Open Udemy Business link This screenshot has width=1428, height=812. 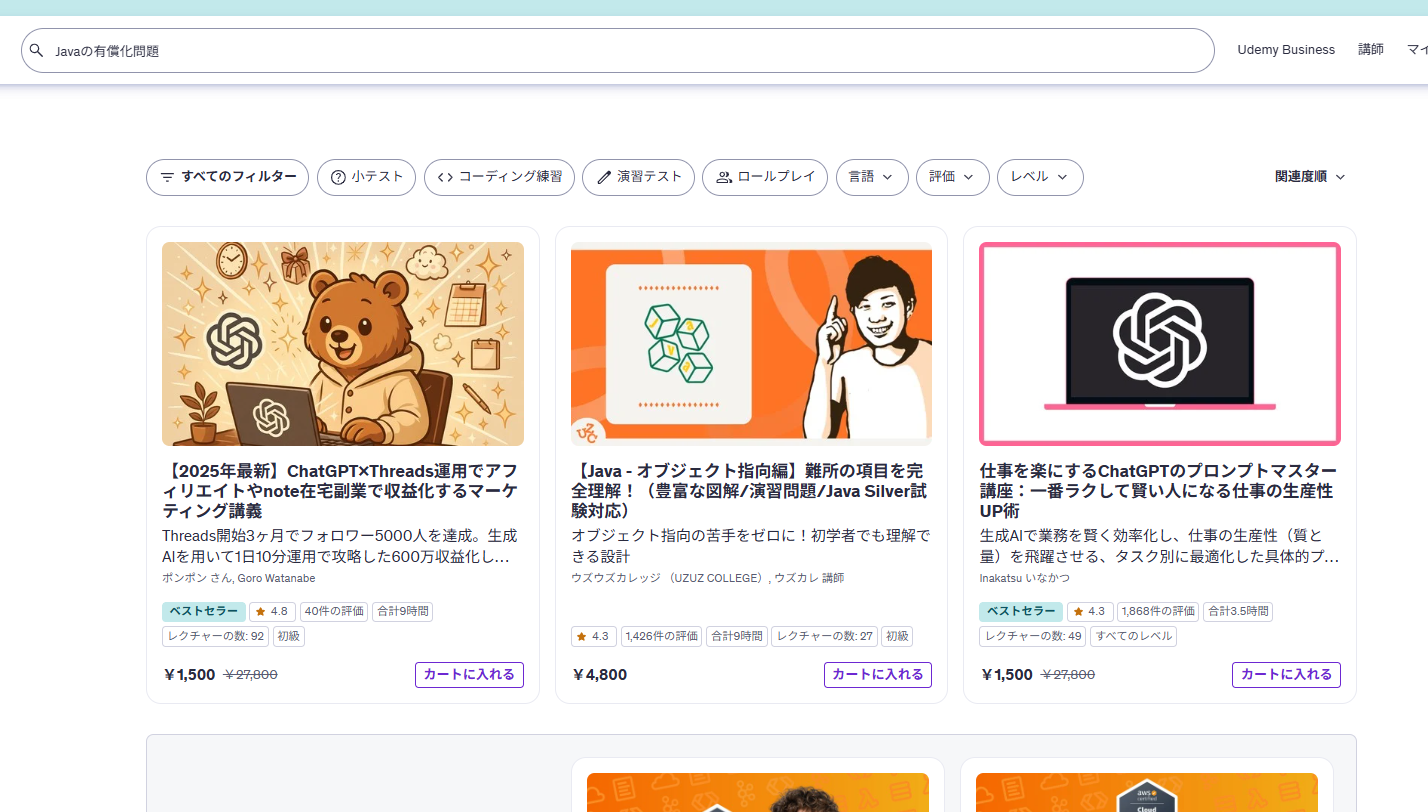click(1286, 50)
